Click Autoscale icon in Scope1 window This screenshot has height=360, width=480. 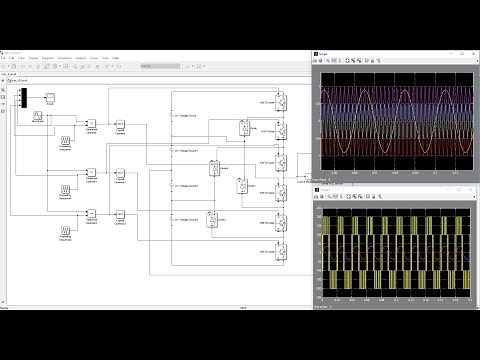tap(349, 197)
